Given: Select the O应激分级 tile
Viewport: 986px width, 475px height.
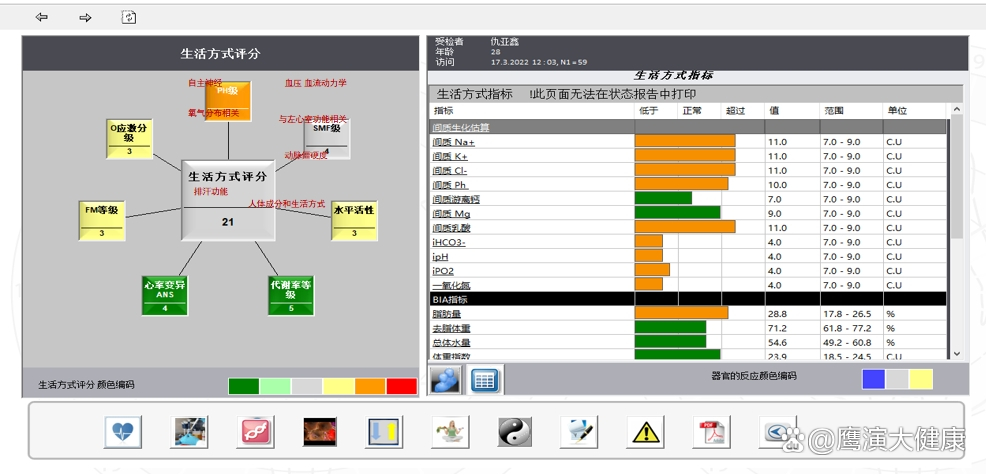Looking at the screenshot, I should pos(129,138).
